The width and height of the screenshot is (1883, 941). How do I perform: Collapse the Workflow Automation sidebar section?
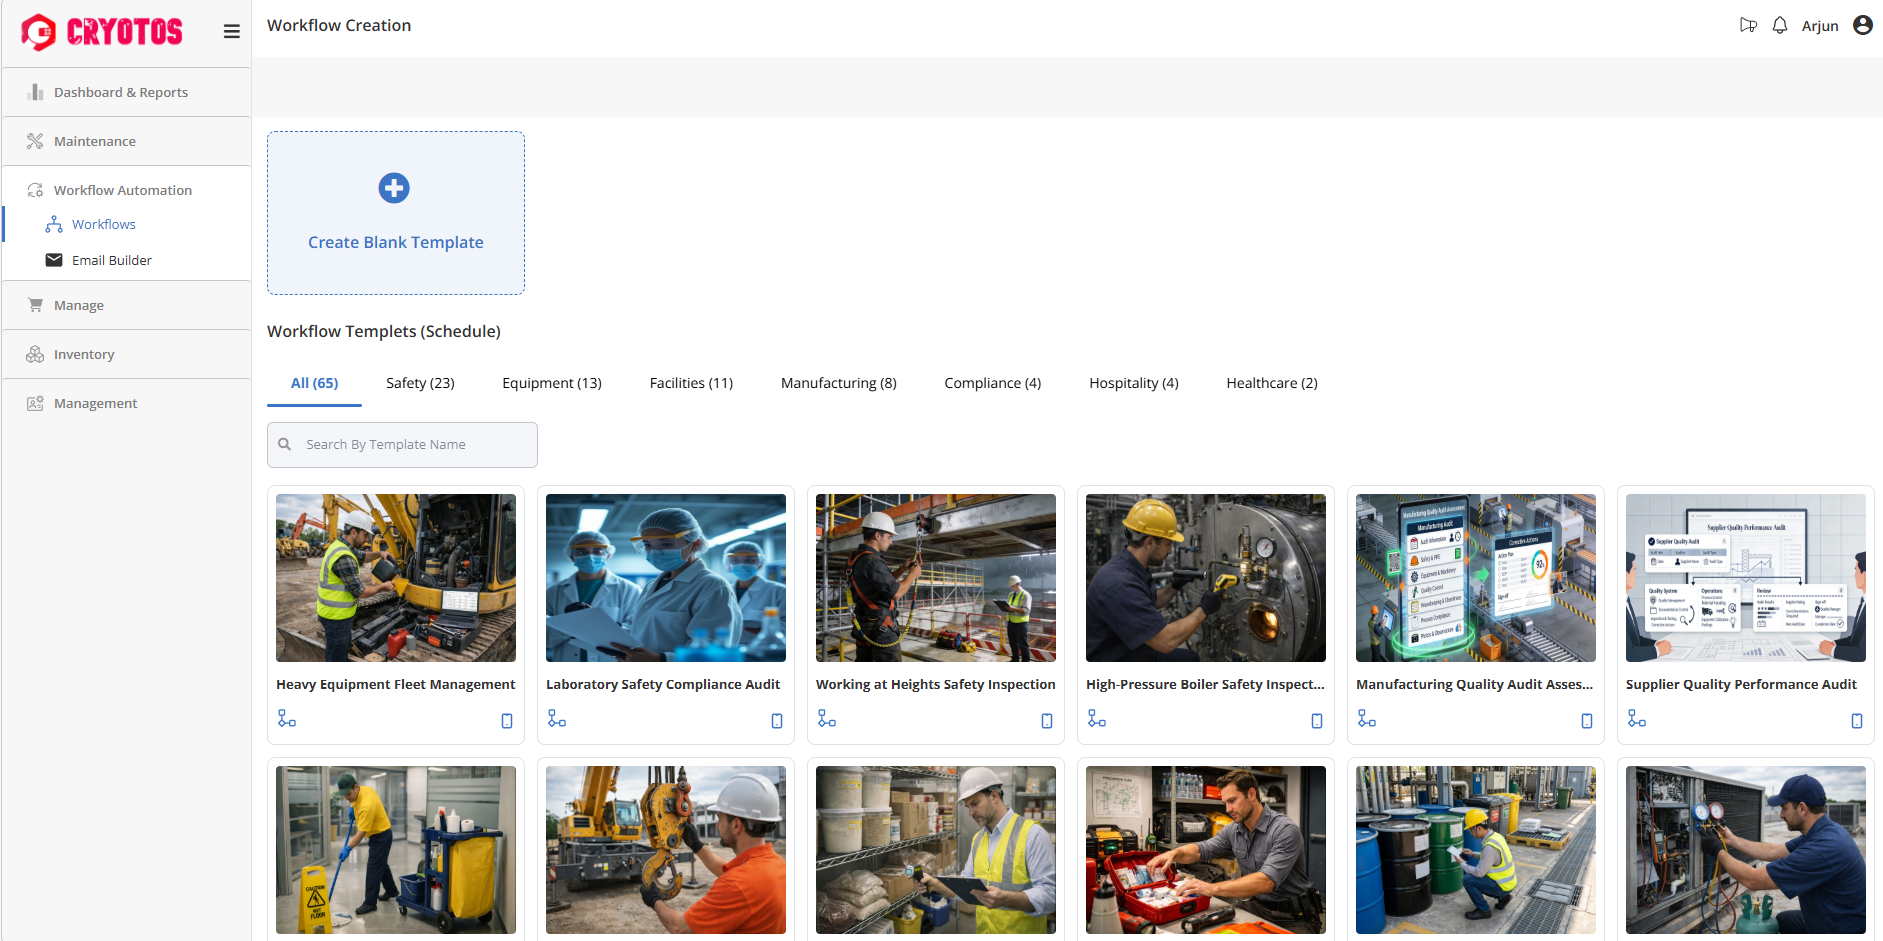coord(122,191)
